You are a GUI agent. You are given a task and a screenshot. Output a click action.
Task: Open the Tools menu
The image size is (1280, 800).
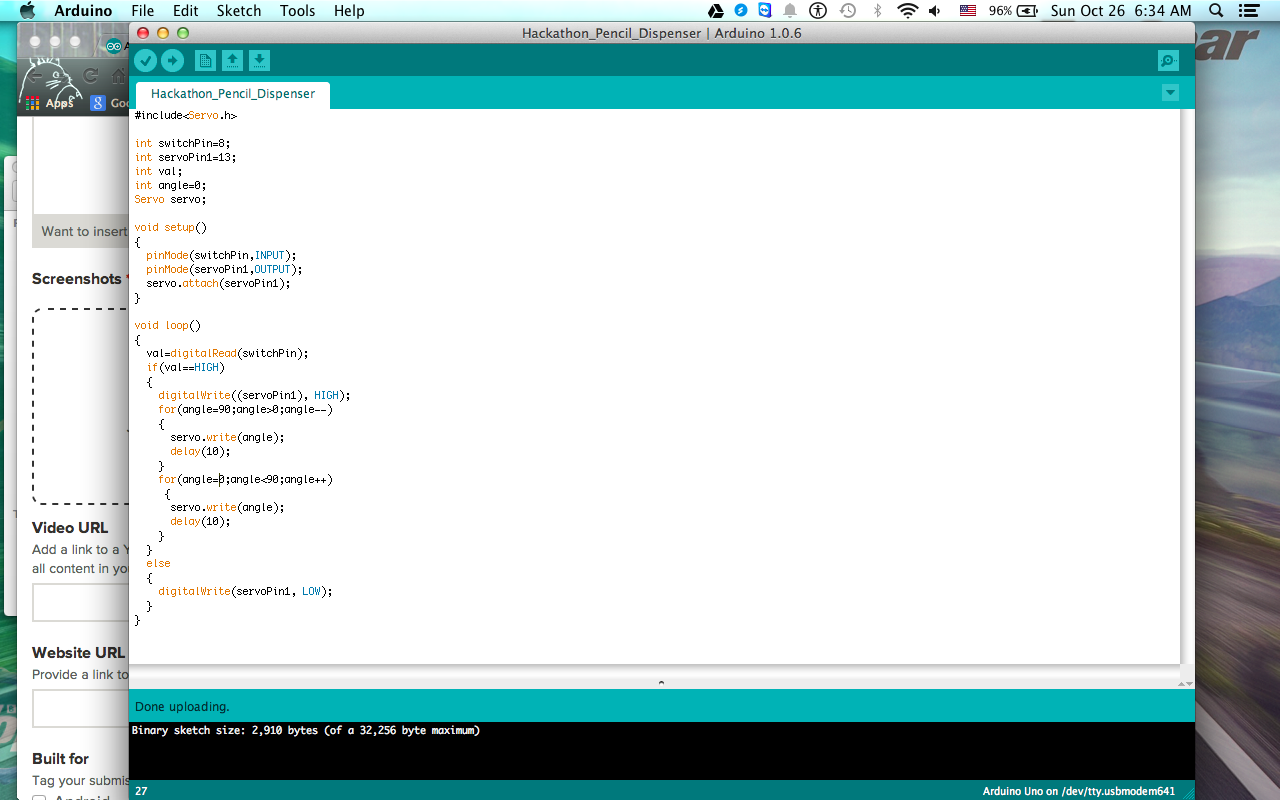[x=298, y=11]
